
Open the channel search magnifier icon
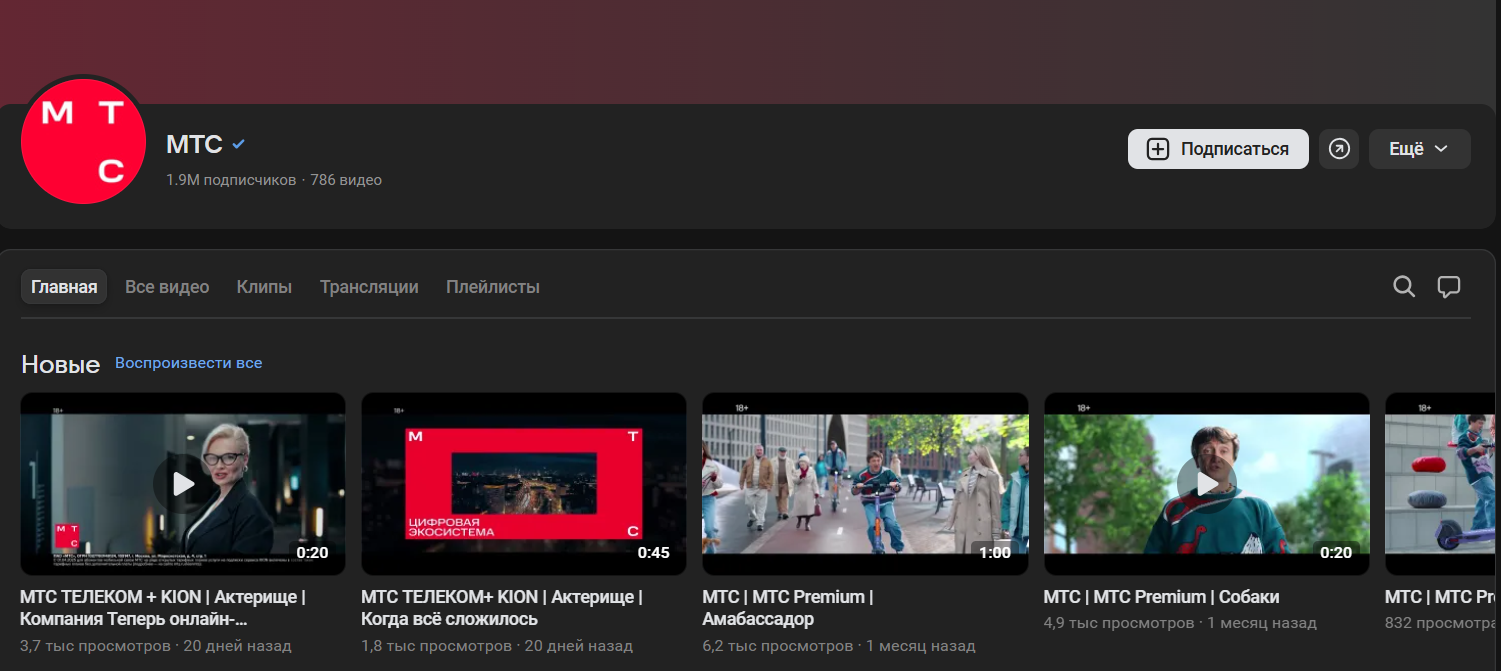1404,287
